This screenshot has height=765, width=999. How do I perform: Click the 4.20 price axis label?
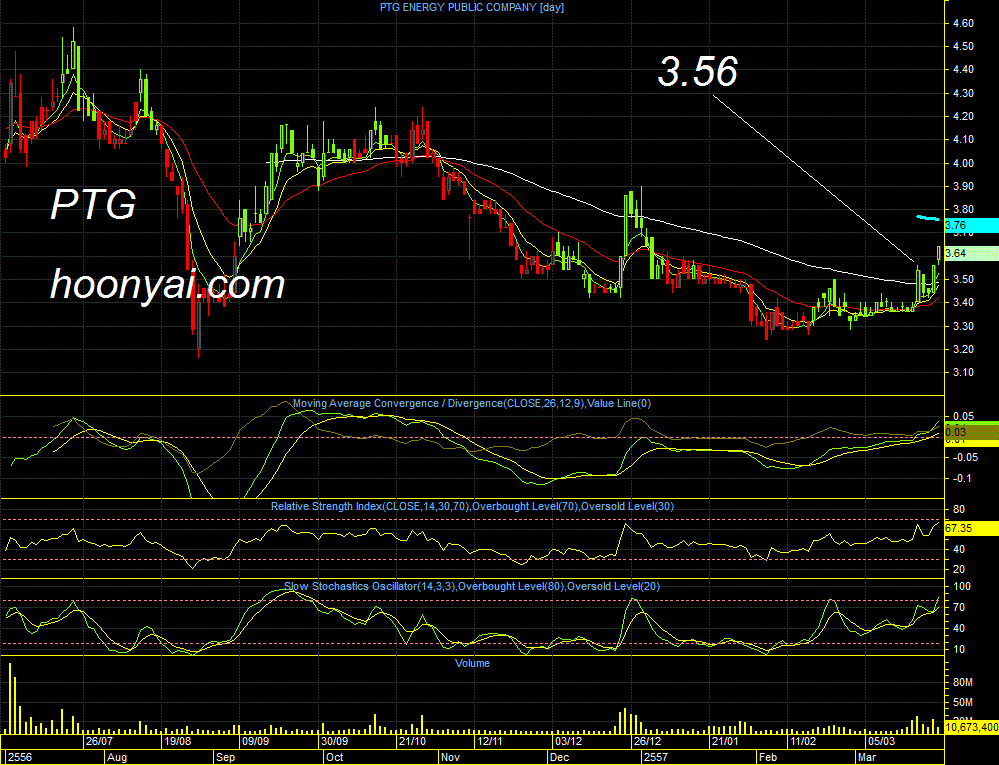pos(963,116)
